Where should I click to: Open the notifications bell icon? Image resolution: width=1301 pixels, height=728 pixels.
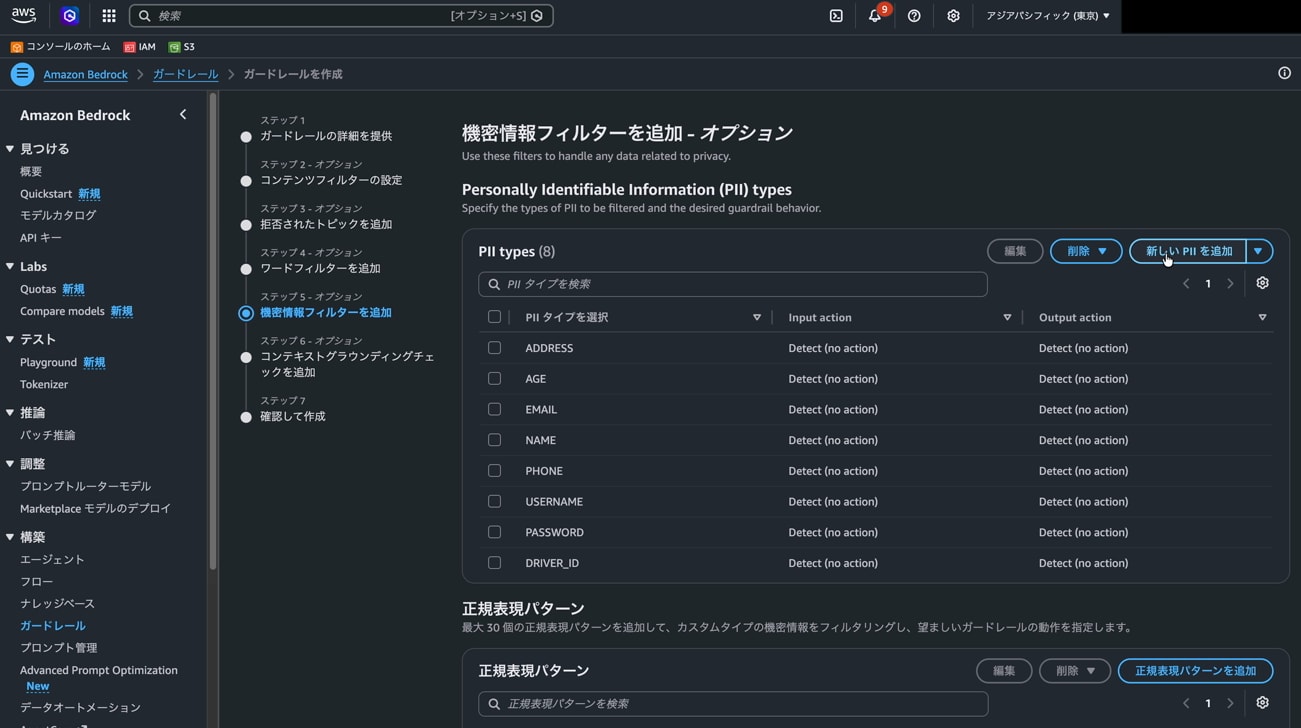pyautogui.click(x=875, y=16)
